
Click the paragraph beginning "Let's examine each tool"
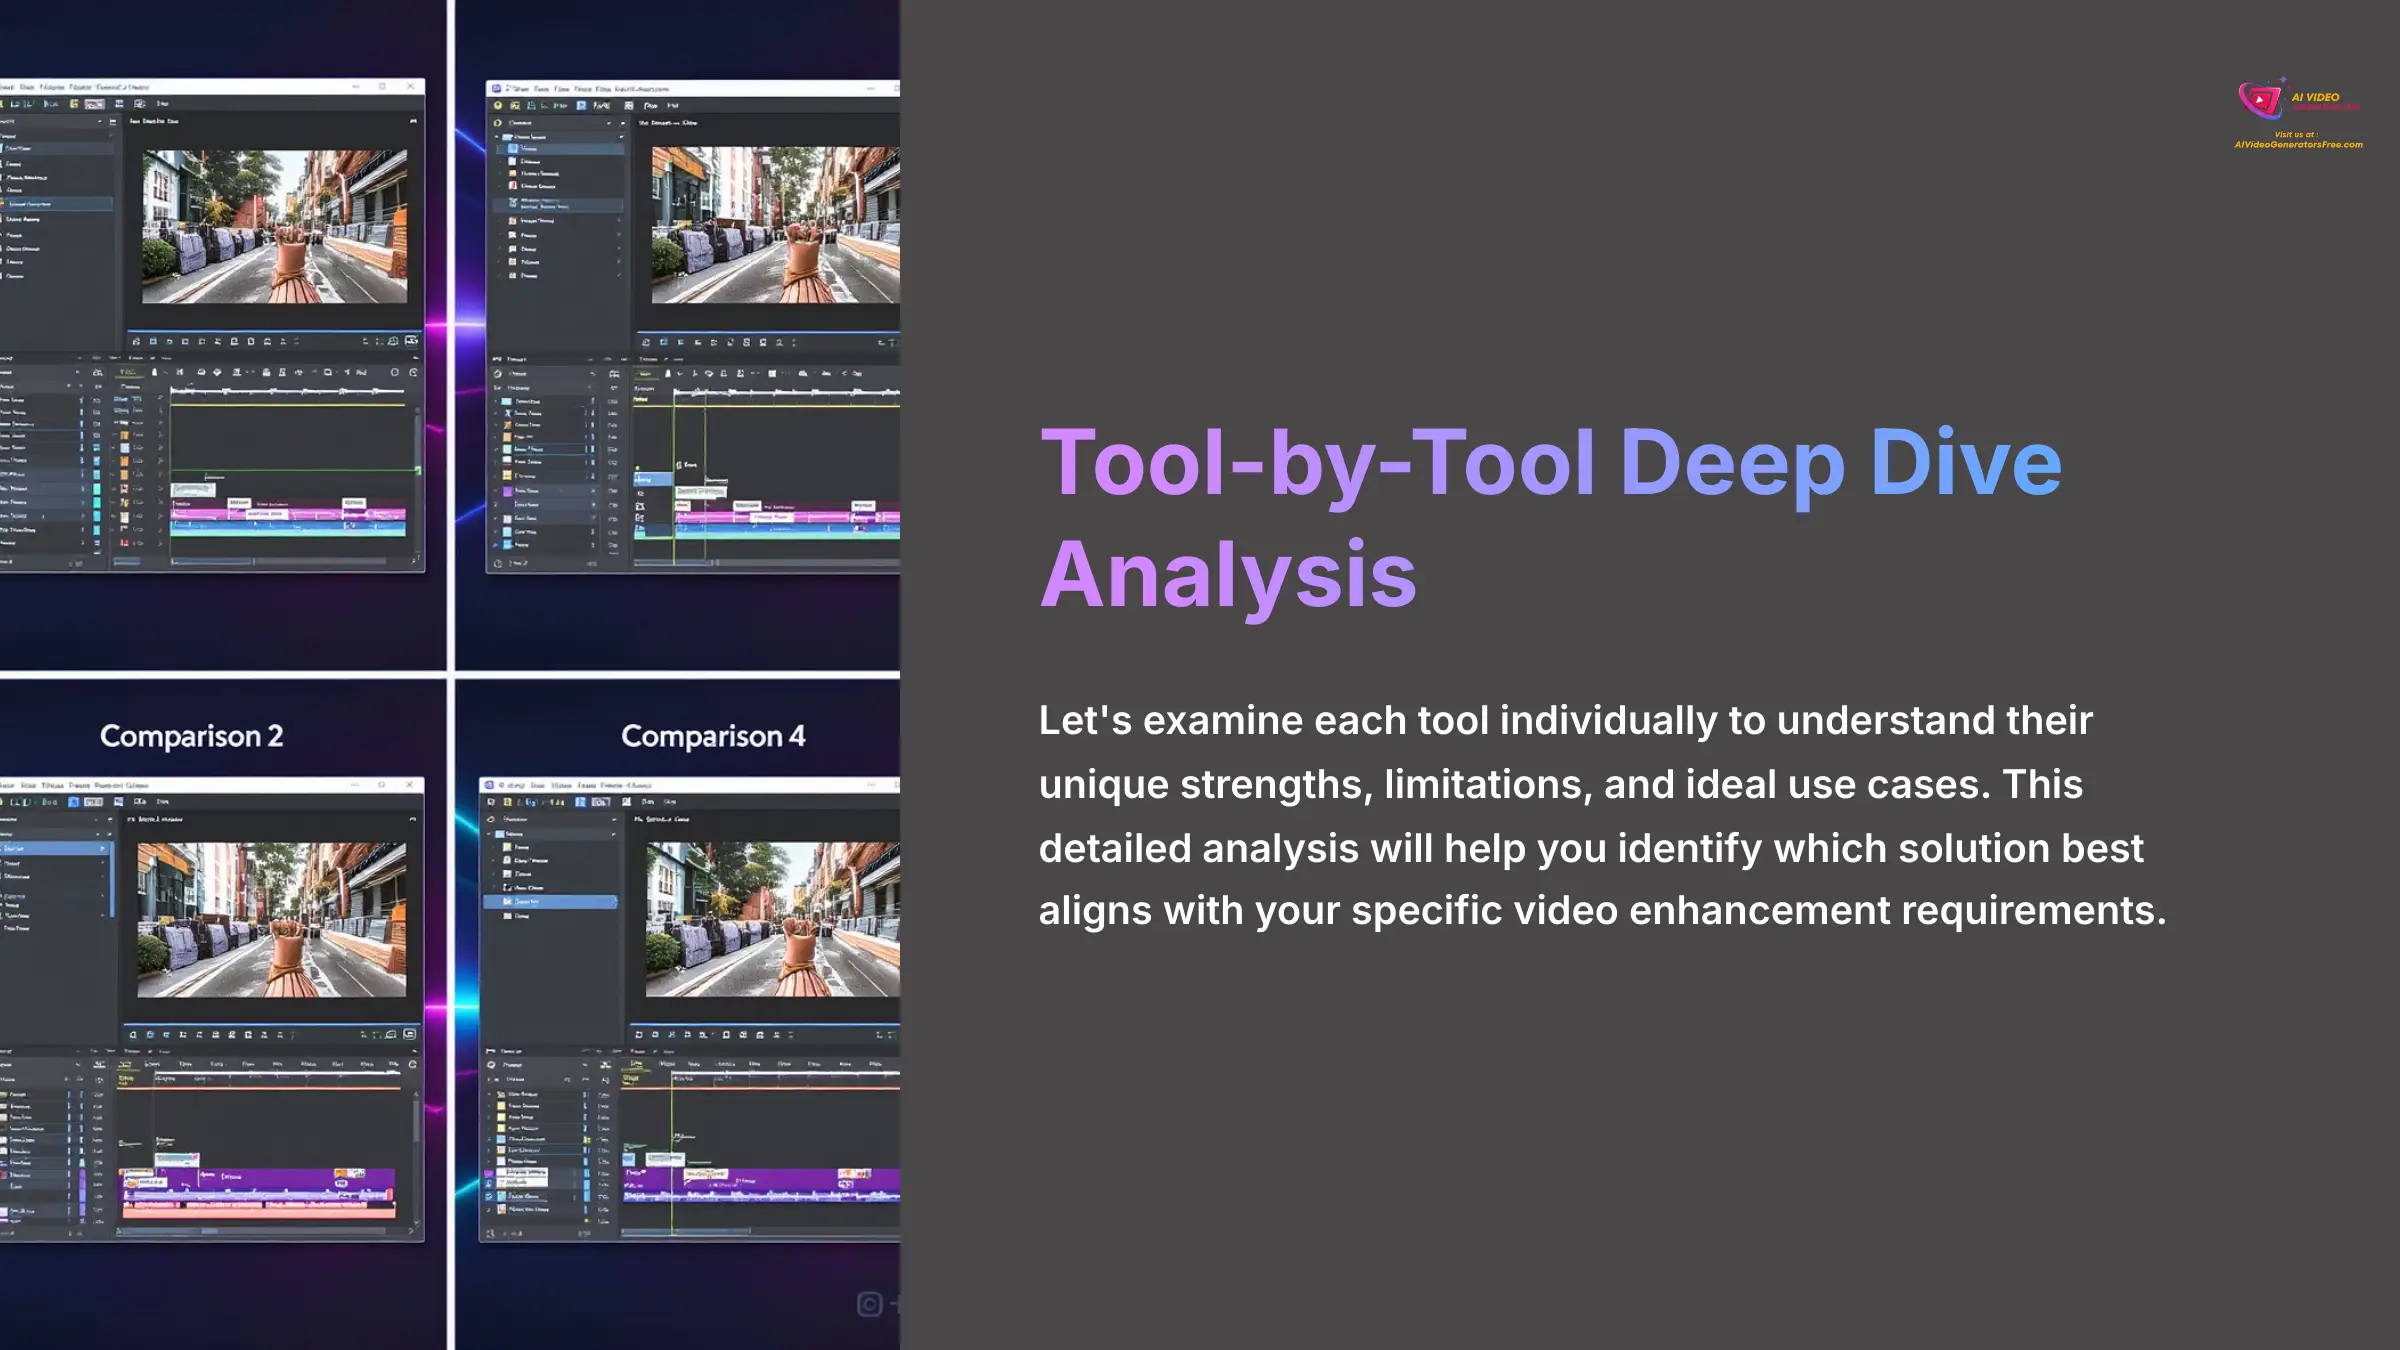pos(1602,815)
